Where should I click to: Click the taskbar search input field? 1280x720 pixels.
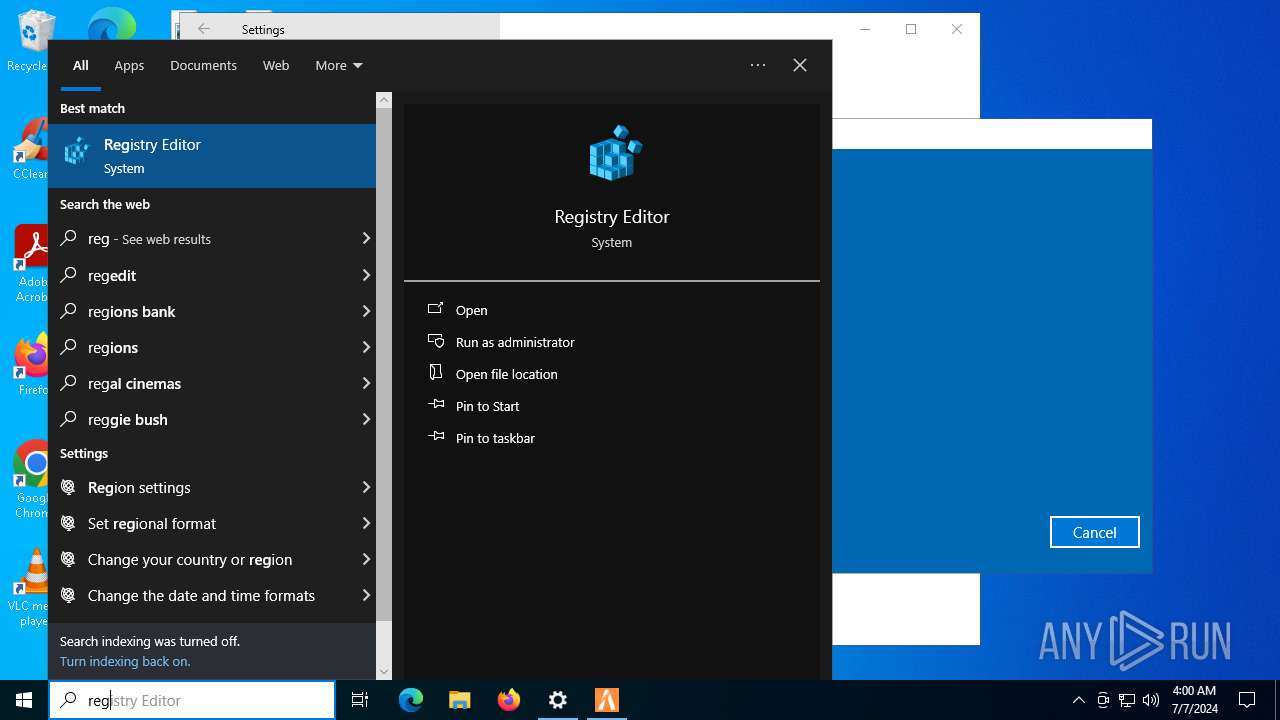(x=192, y=700)
